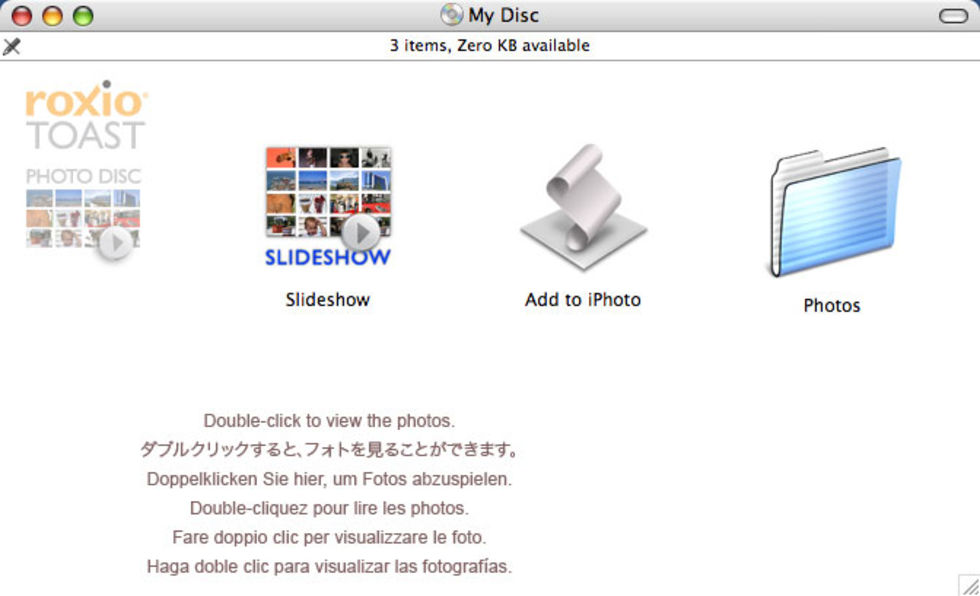Image resolution: width=980 pixels, height=596 pixels.
Task: Click the Add to iPhoto name label
Action: tap(582, 300)
